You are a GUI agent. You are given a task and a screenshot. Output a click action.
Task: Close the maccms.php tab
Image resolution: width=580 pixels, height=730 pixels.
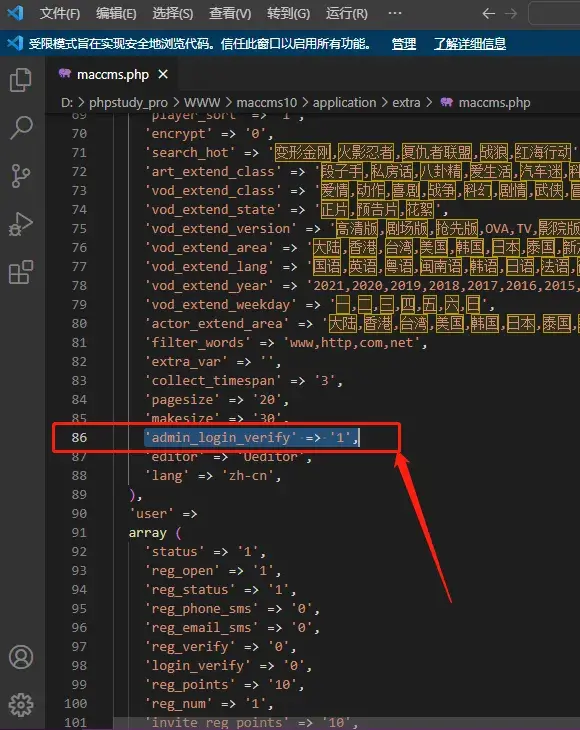click(163, 74)
